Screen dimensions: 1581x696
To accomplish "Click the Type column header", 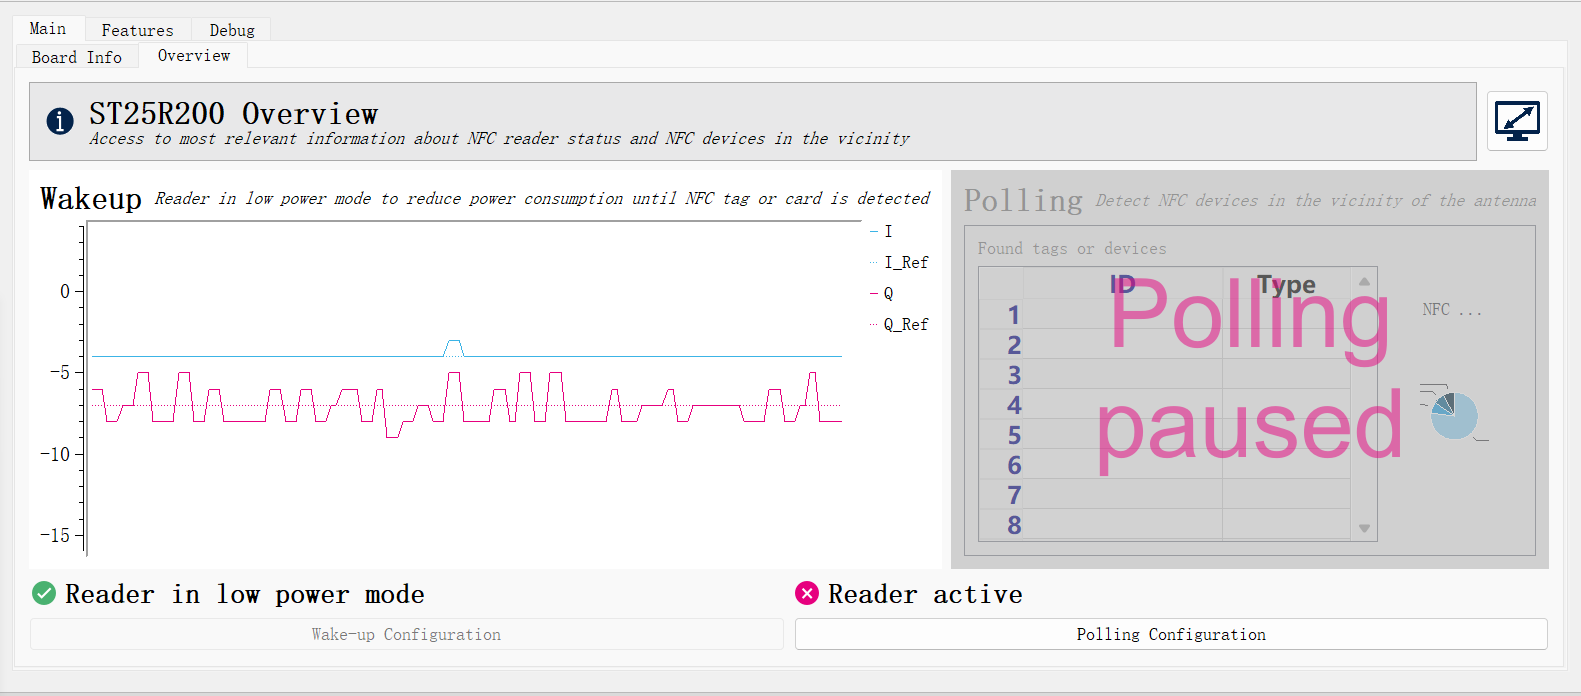I will coord(1286,284).
